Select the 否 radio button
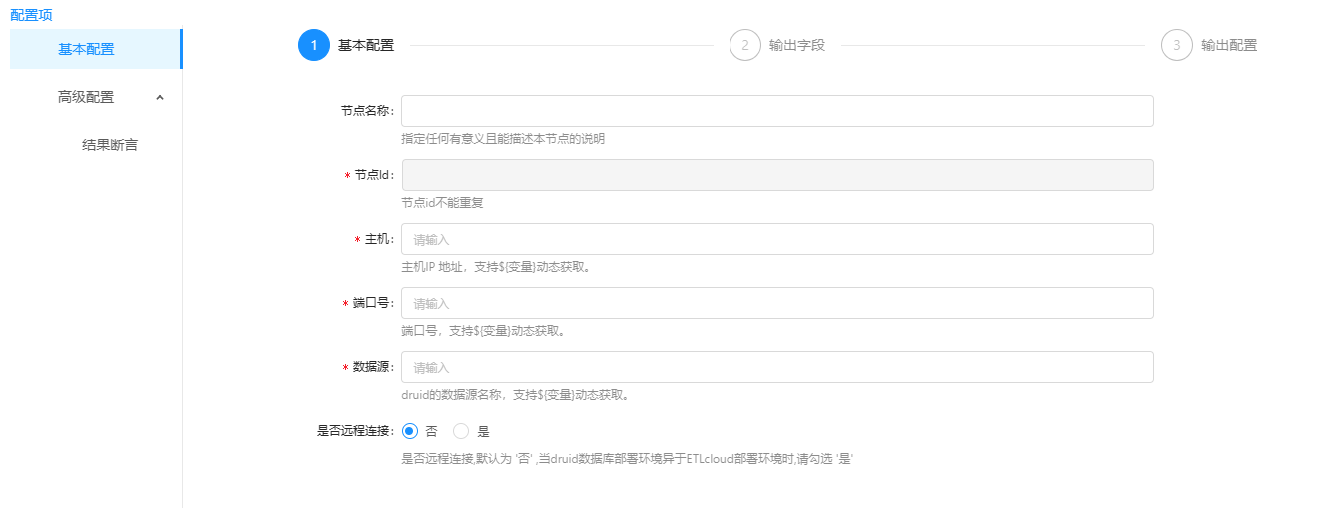 coord(409,431)
